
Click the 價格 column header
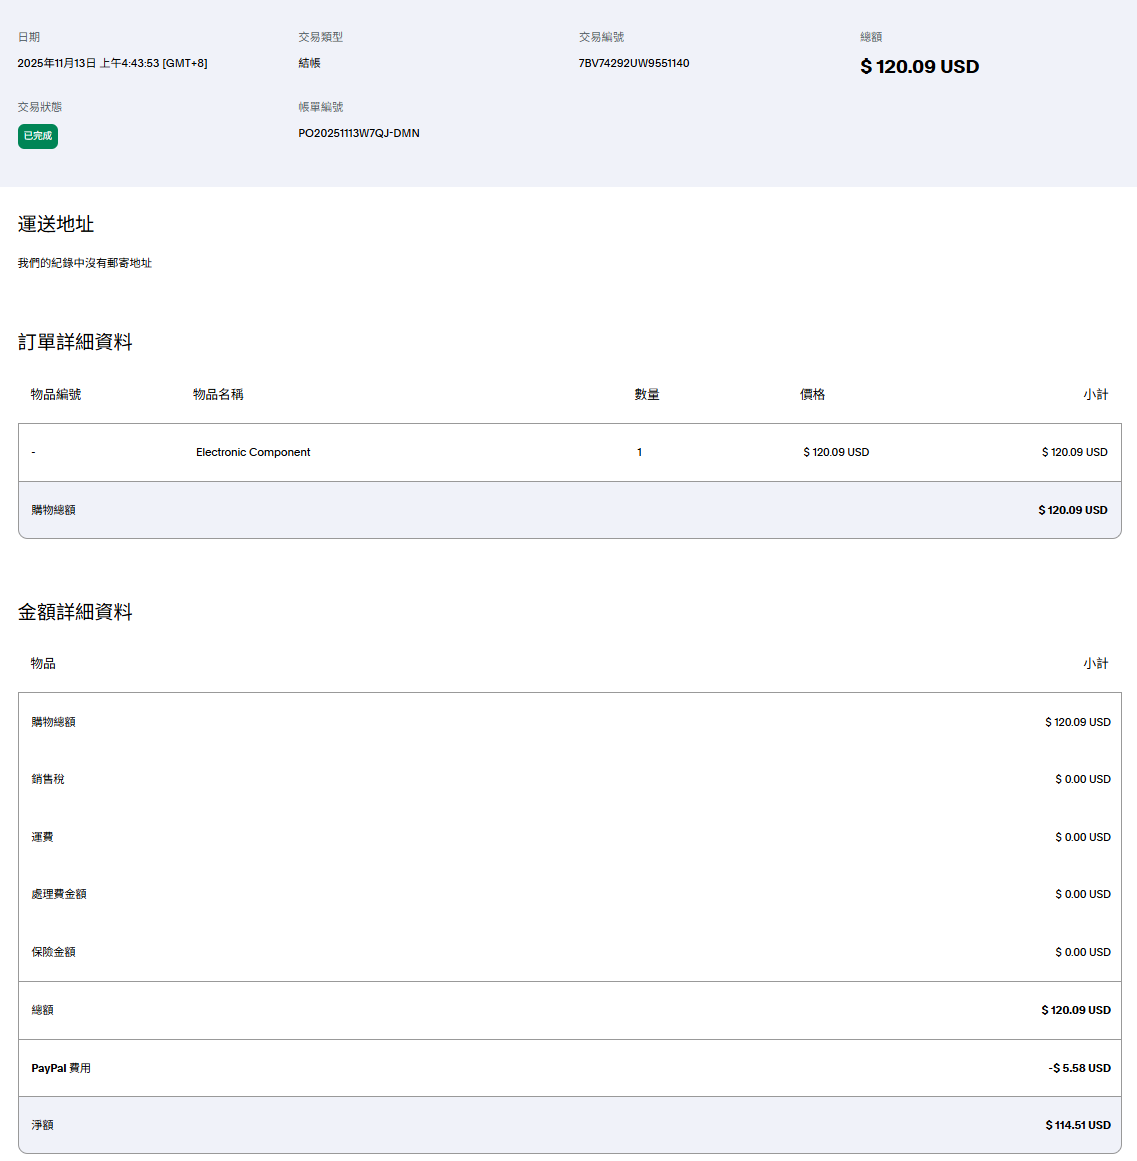[x=812, y=394]
